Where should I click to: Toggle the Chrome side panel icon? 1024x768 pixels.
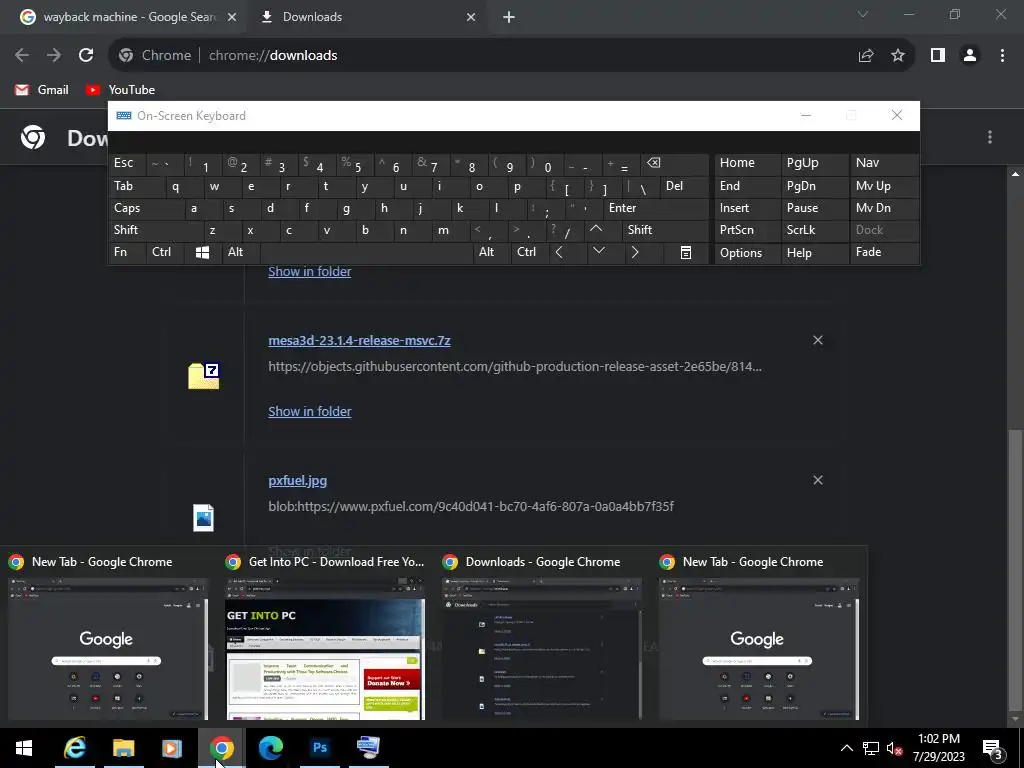pos(938,56)
